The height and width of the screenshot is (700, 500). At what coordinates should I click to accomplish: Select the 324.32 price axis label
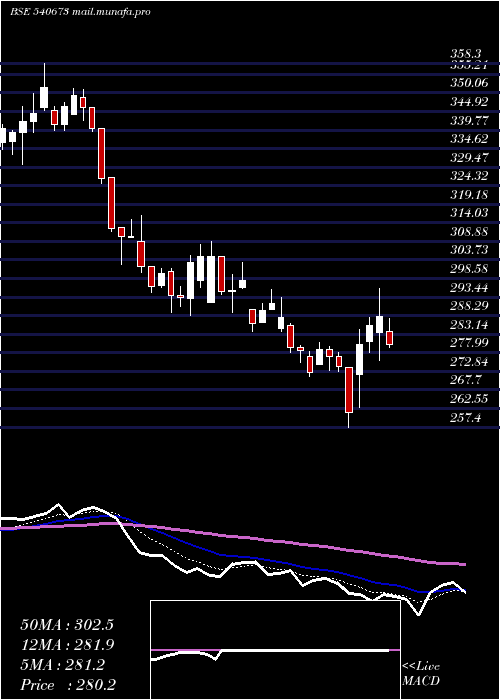click(468, 176)
